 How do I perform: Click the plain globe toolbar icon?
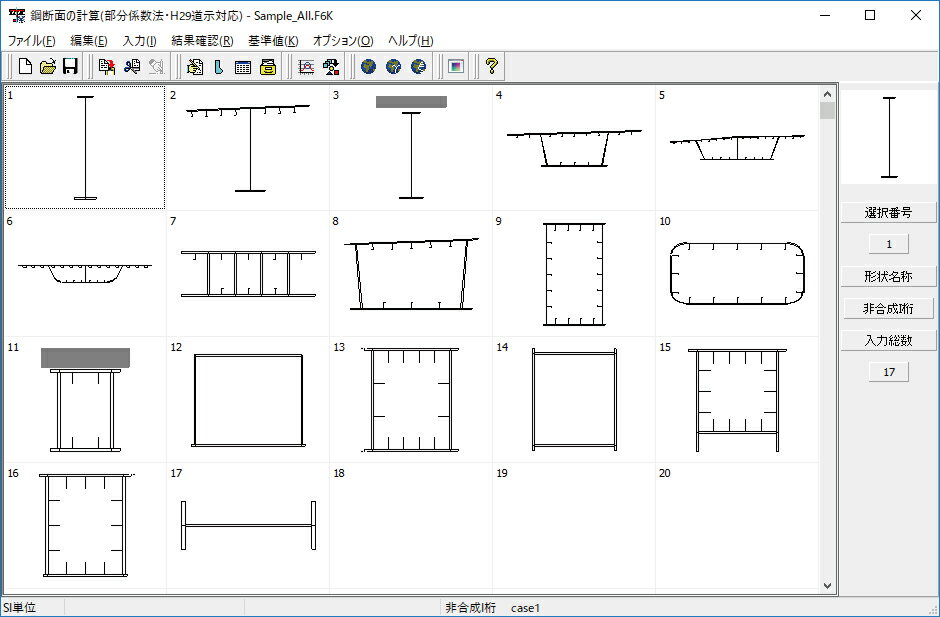point(369,66)
